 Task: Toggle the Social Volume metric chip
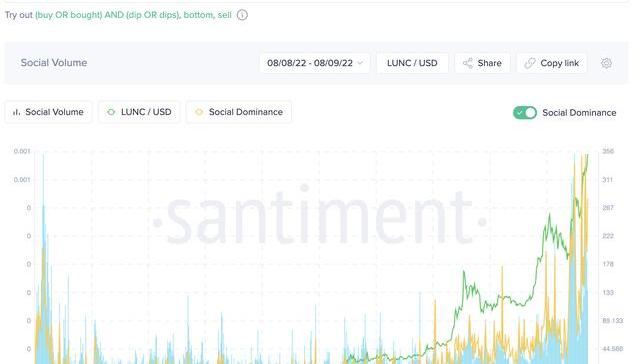[x=48, y=112]
